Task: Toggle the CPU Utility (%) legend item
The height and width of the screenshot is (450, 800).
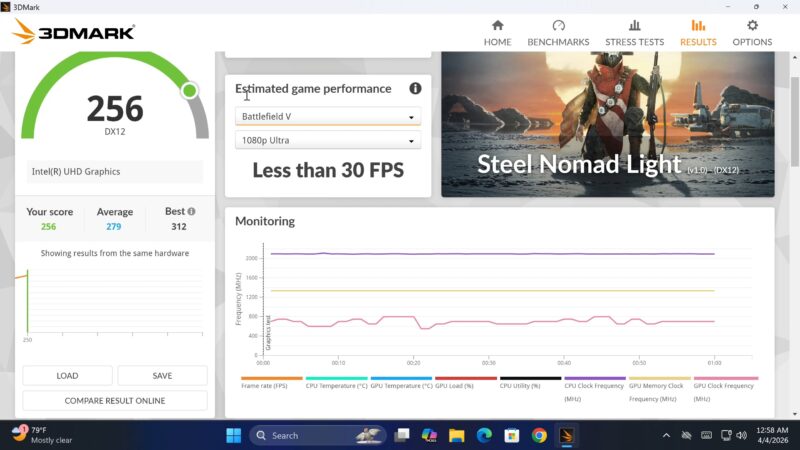Action: [x=530, y=382]
